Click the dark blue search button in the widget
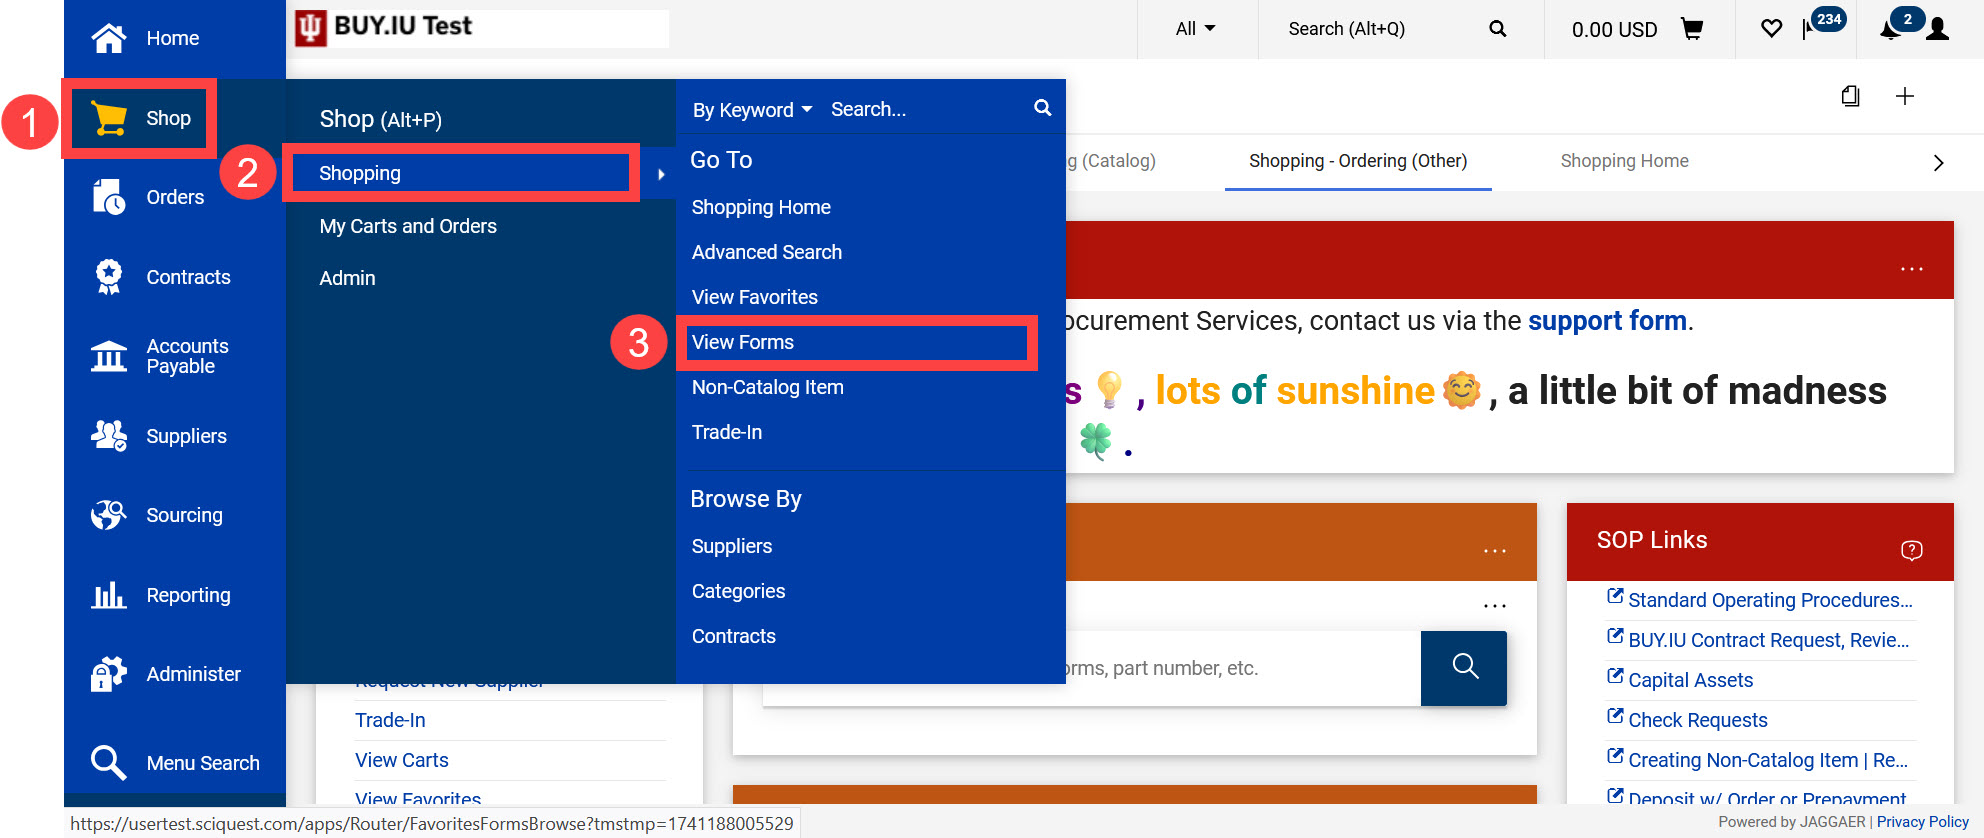Viewport: 1984px width, 838px height. 1464,668
